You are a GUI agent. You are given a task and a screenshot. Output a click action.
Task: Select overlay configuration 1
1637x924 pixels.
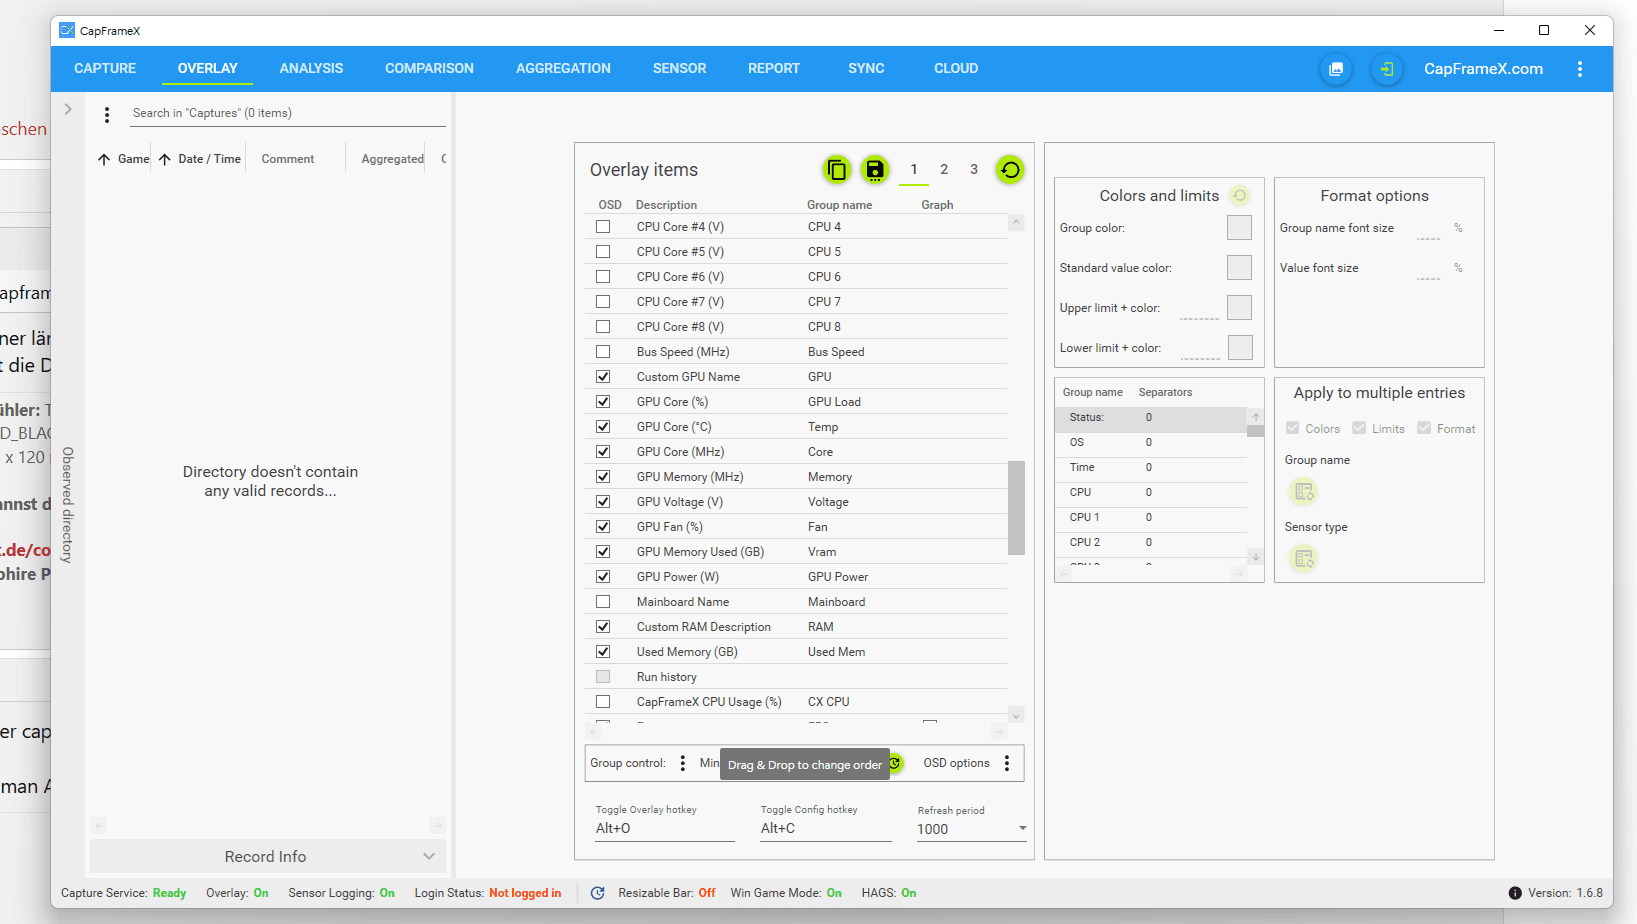coord(914,170)
